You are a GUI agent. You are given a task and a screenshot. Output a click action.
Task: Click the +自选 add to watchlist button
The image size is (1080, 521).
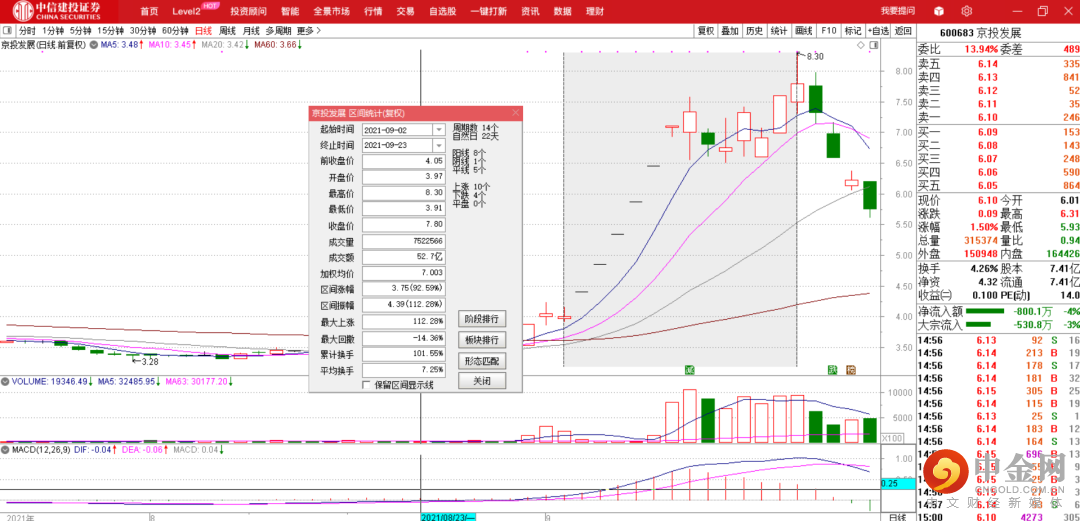(877, 31)
